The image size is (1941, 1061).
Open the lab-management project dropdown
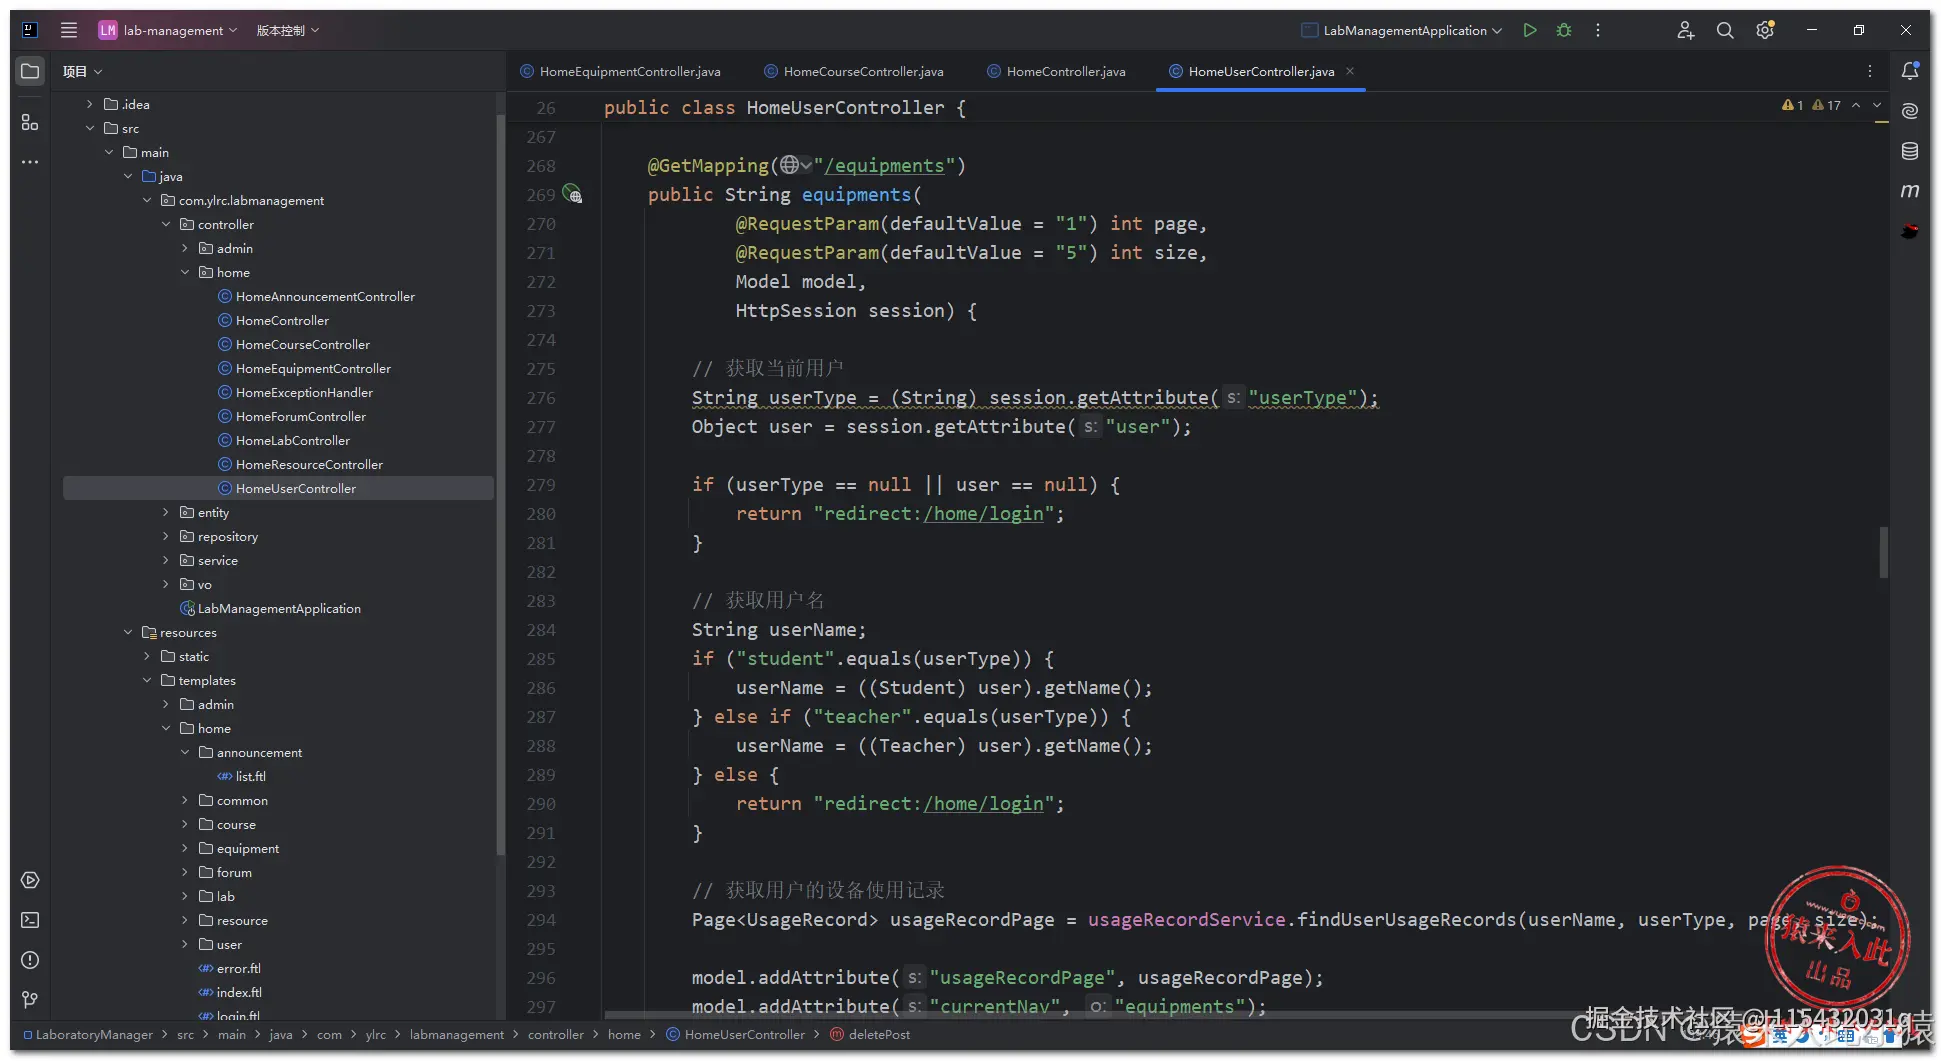pyautogui.click(x=168, y=30)
